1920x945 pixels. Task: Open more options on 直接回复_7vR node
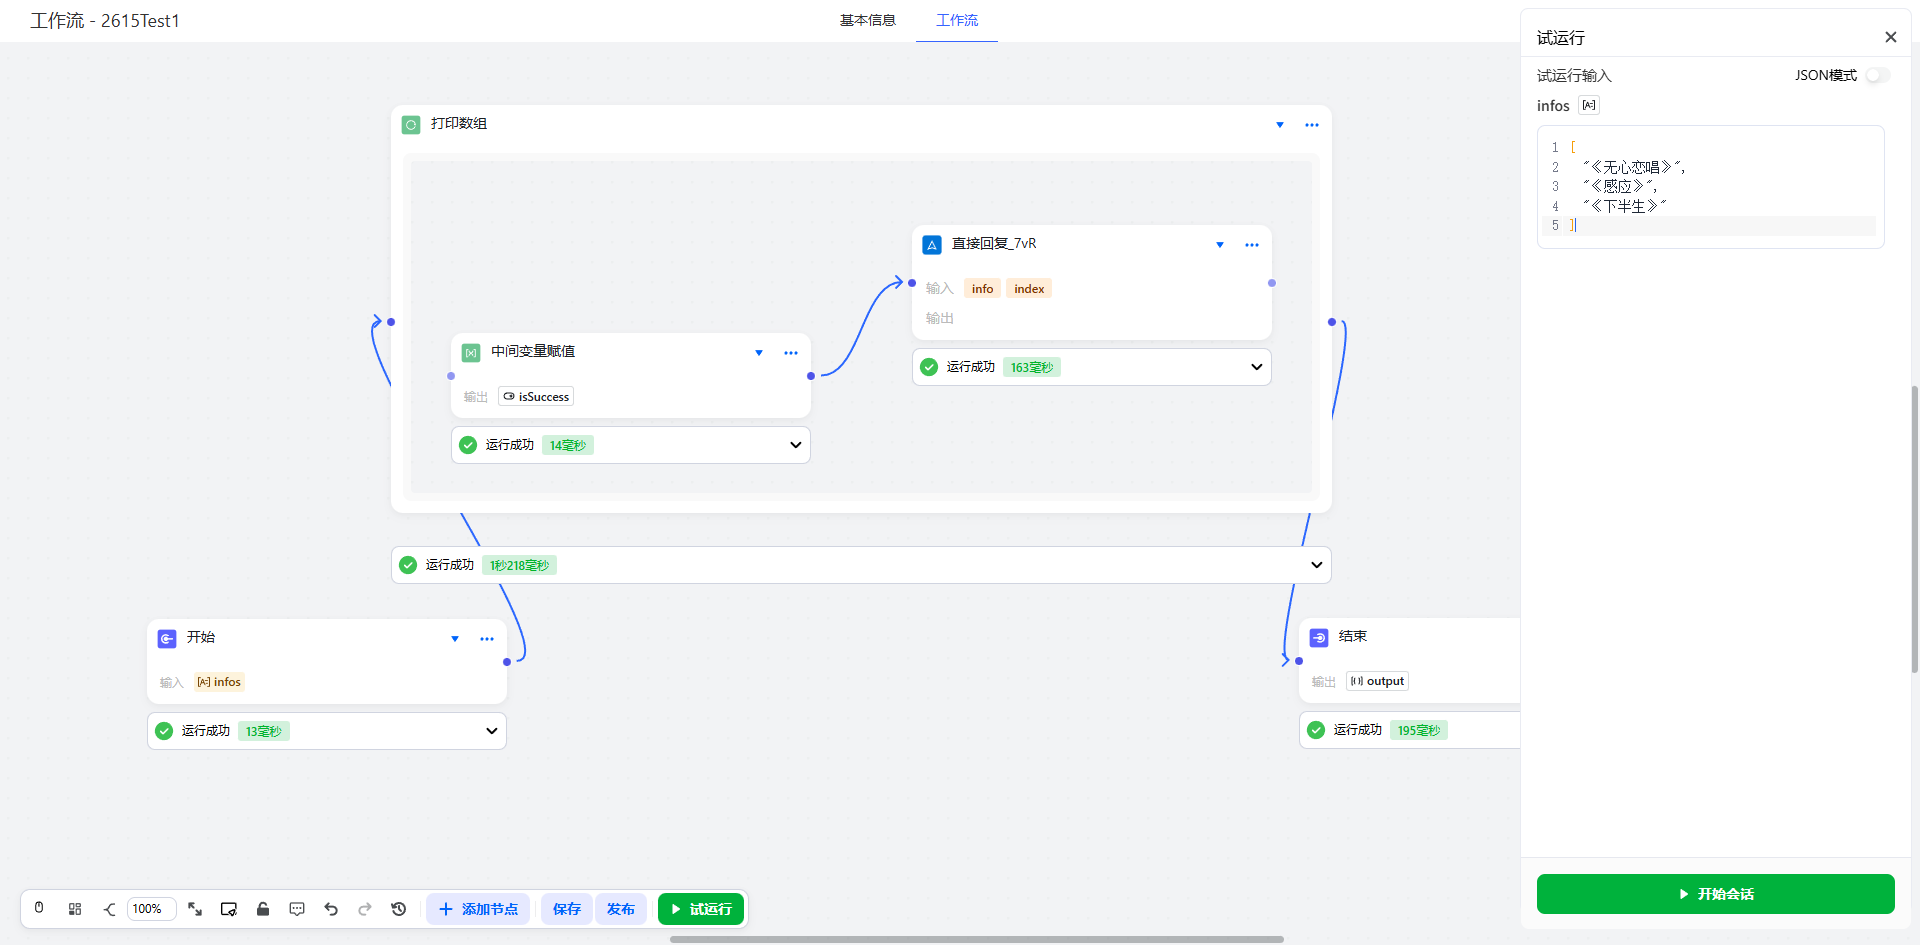click(x=1252, y=245)
